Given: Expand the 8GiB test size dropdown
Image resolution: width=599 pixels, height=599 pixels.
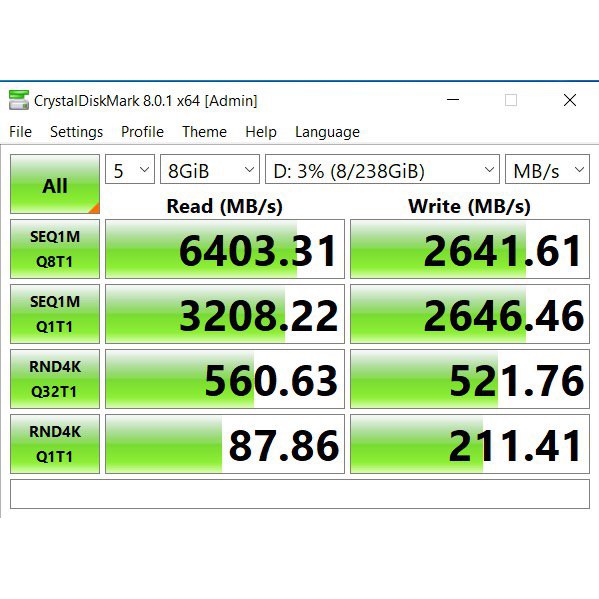Looking at the screenshot, I should (210, 169).
